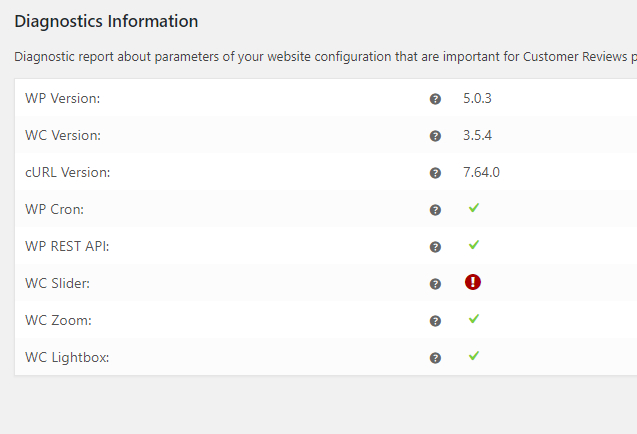Click the green checkmark for WP Cron
Image resolution: width=637 pixels, height=434 pixels.
click(474, 208)
